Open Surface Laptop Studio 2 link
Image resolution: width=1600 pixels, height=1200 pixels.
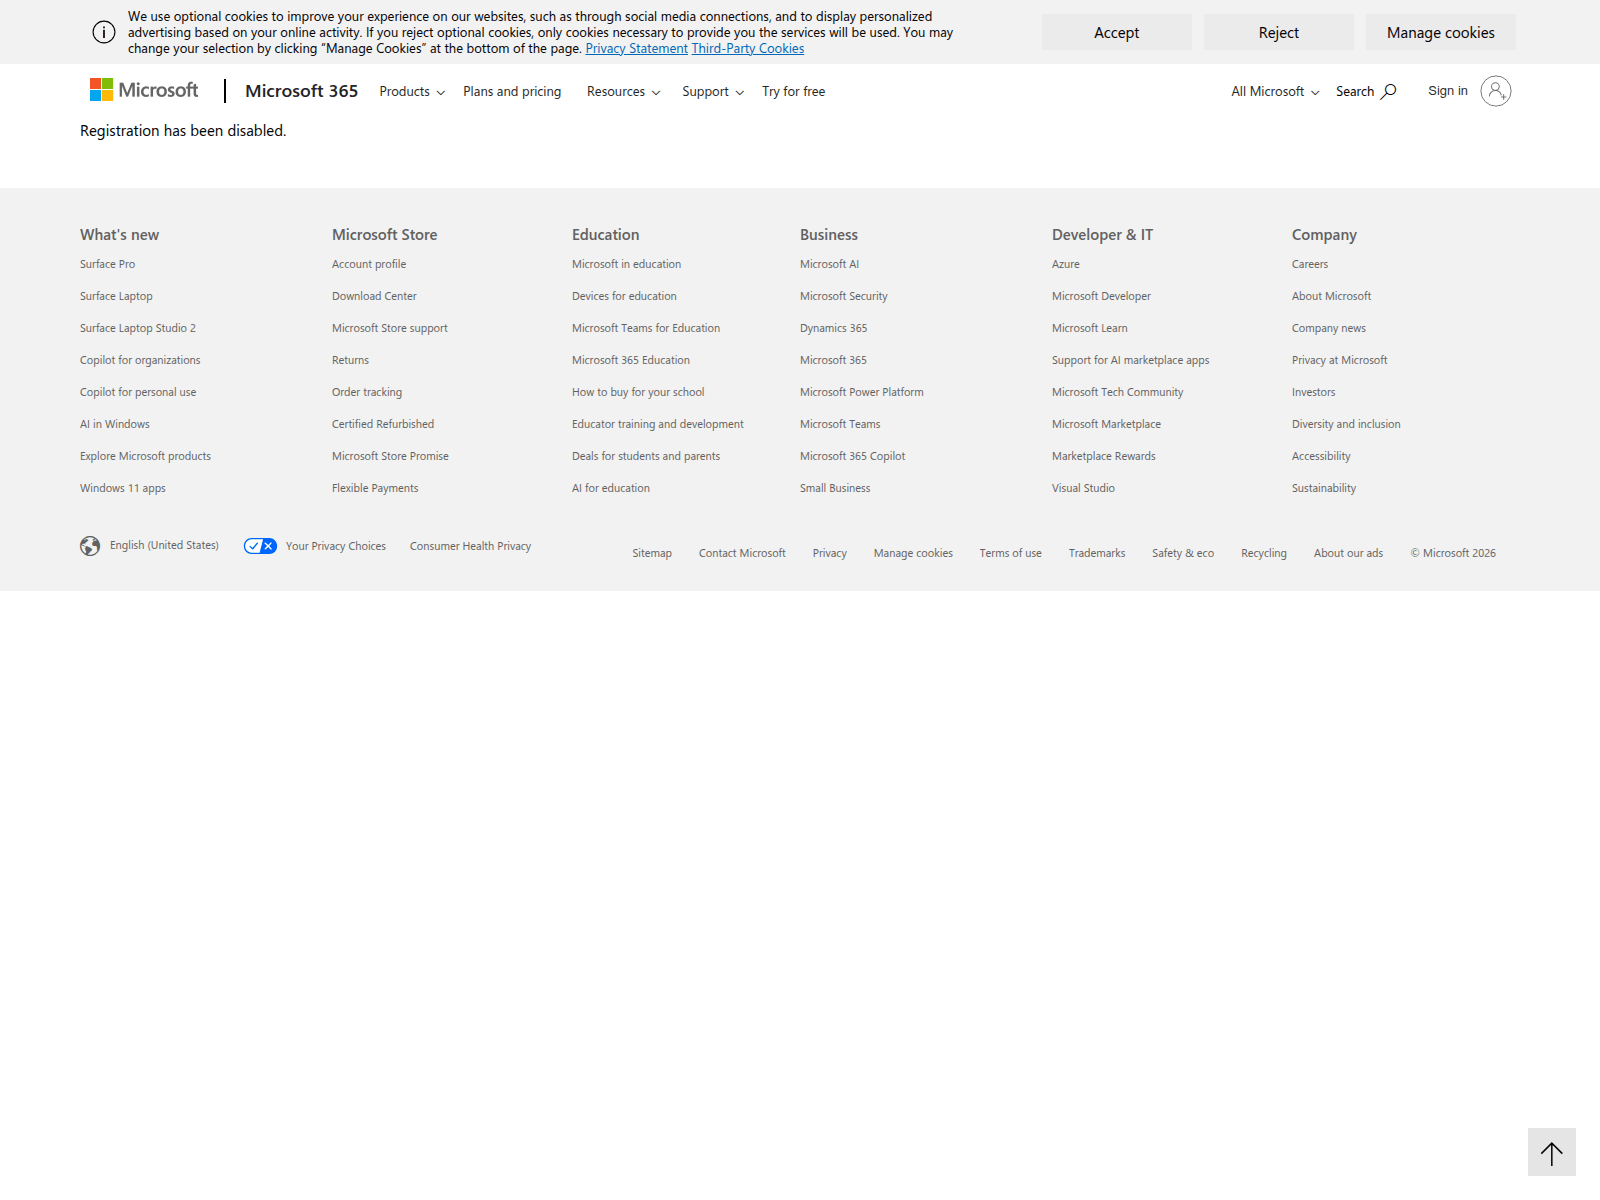coord(138,328)
